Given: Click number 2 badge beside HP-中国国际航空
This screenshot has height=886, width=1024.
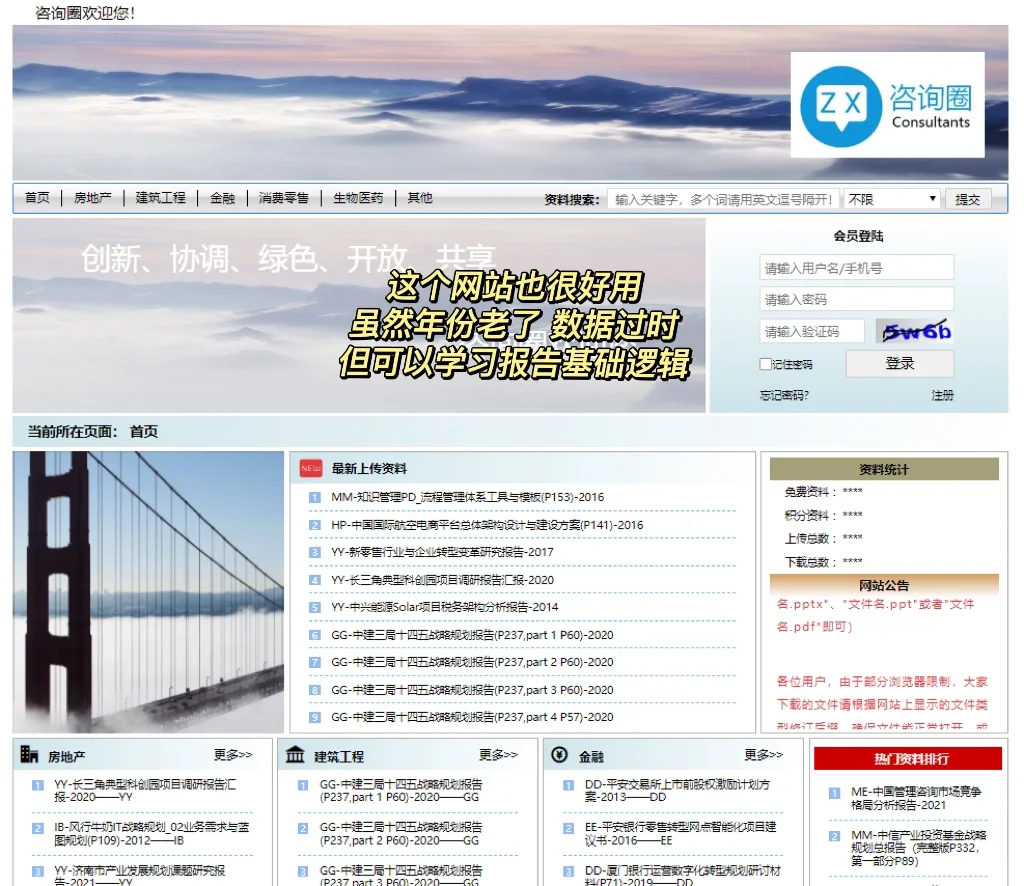Looking at the screenshot, I should click(x=315, y=525).
